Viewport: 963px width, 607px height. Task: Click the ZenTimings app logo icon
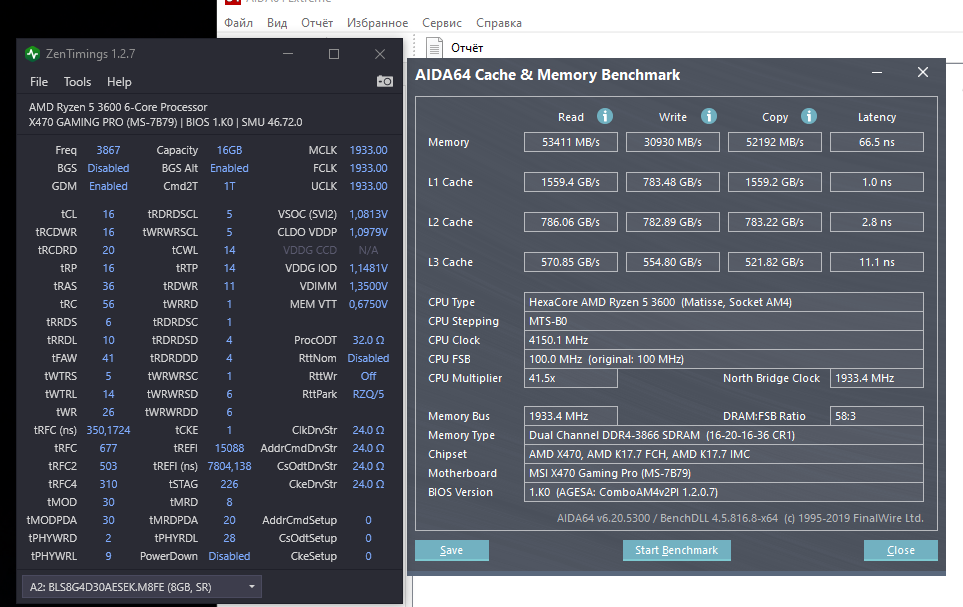33,54
